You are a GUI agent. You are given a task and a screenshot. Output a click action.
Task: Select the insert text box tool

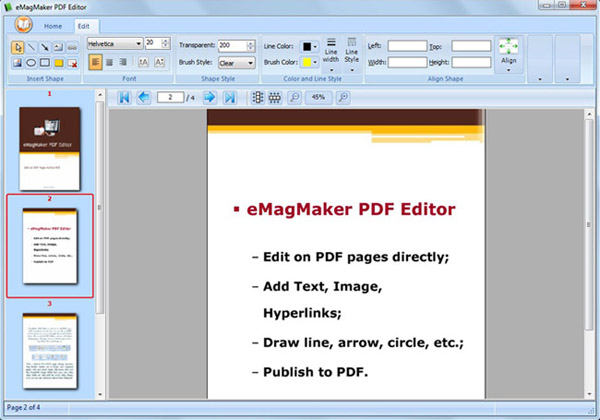(58, 47)
